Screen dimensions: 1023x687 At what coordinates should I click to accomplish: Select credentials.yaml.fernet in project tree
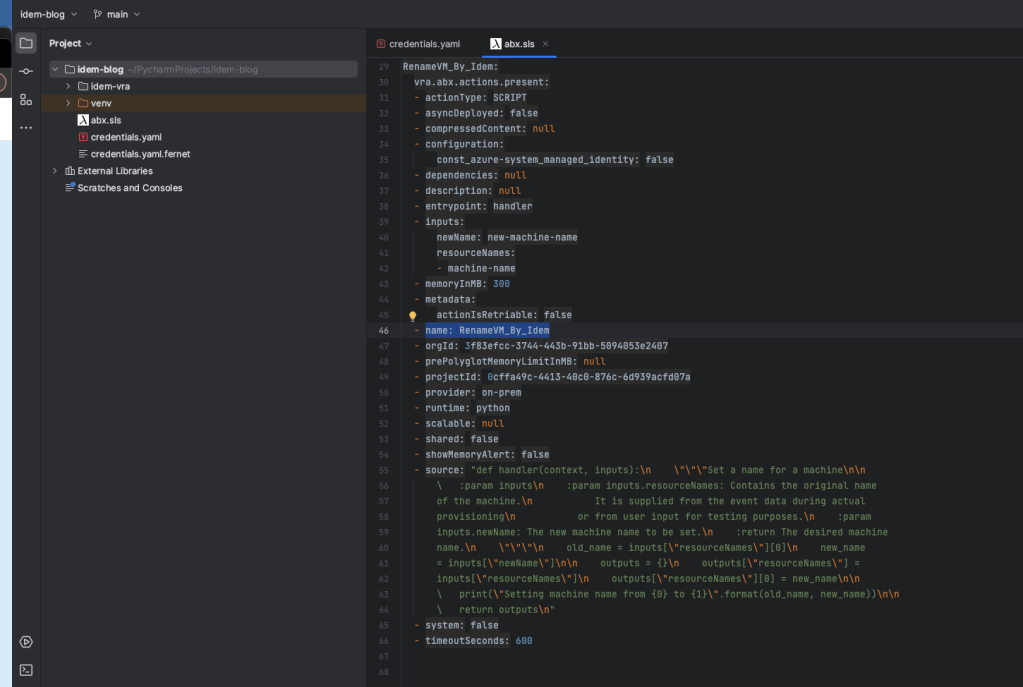tap(140, 154)
